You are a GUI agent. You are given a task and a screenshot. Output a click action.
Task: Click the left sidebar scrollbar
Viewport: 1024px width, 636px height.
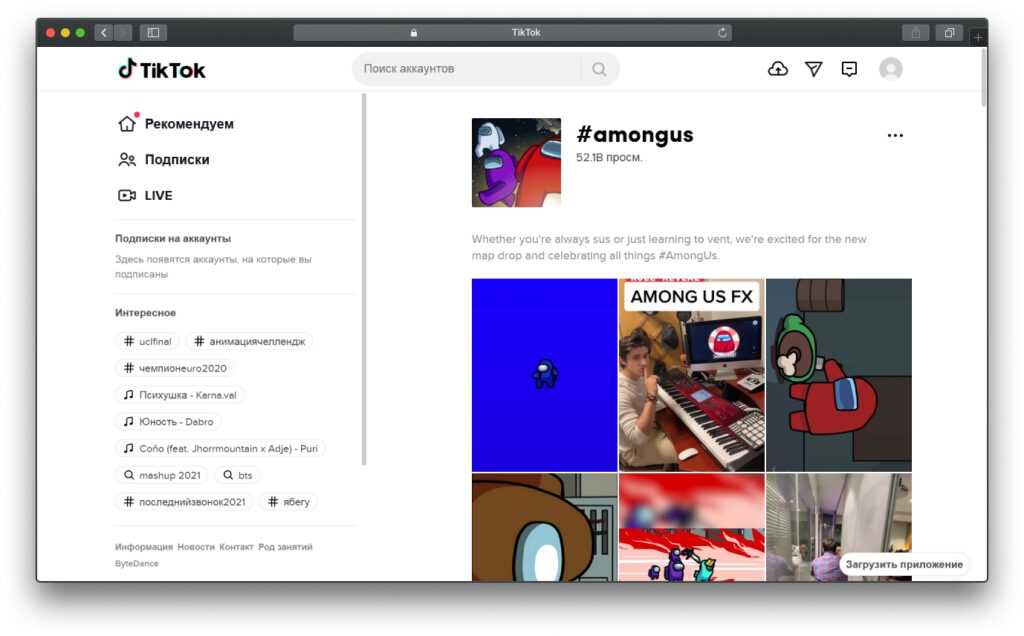pos(364,280)
